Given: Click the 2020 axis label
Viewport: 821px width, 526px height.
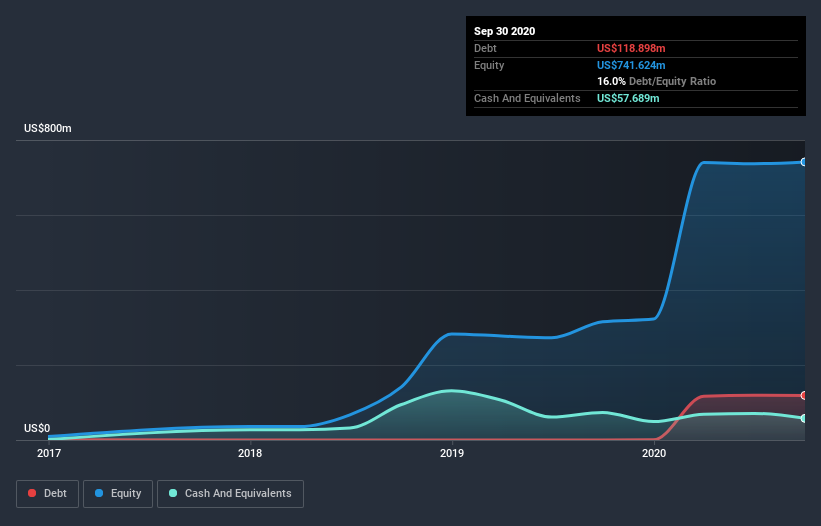Looking at the screenshot, I should point(654,453).
